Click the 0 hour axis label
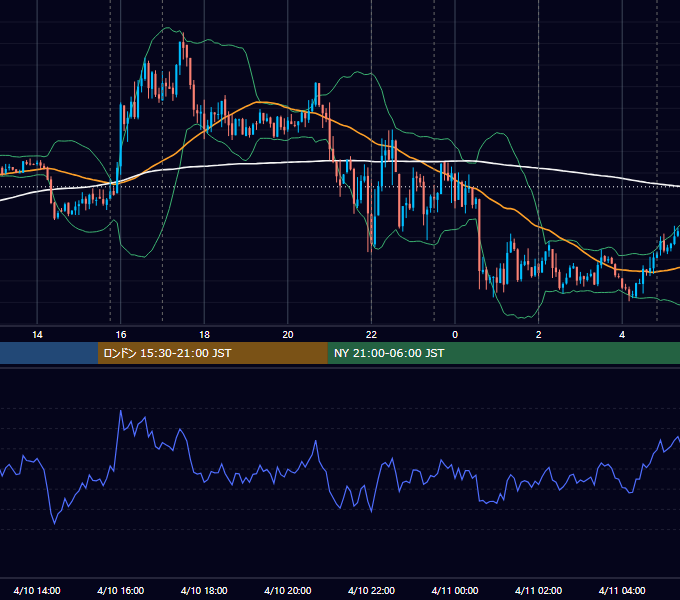 [x=455, y=335]
